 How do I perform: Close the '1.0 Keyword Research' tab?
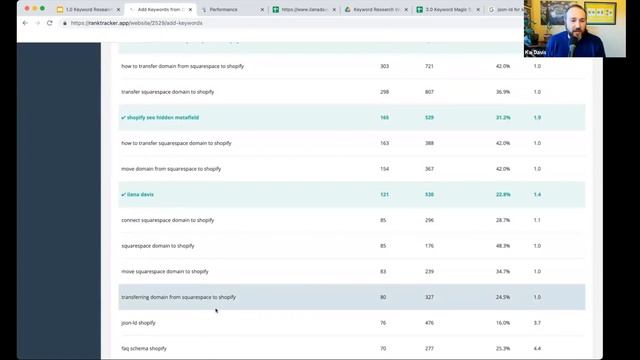pyautogui.click(x=118, y=9)
